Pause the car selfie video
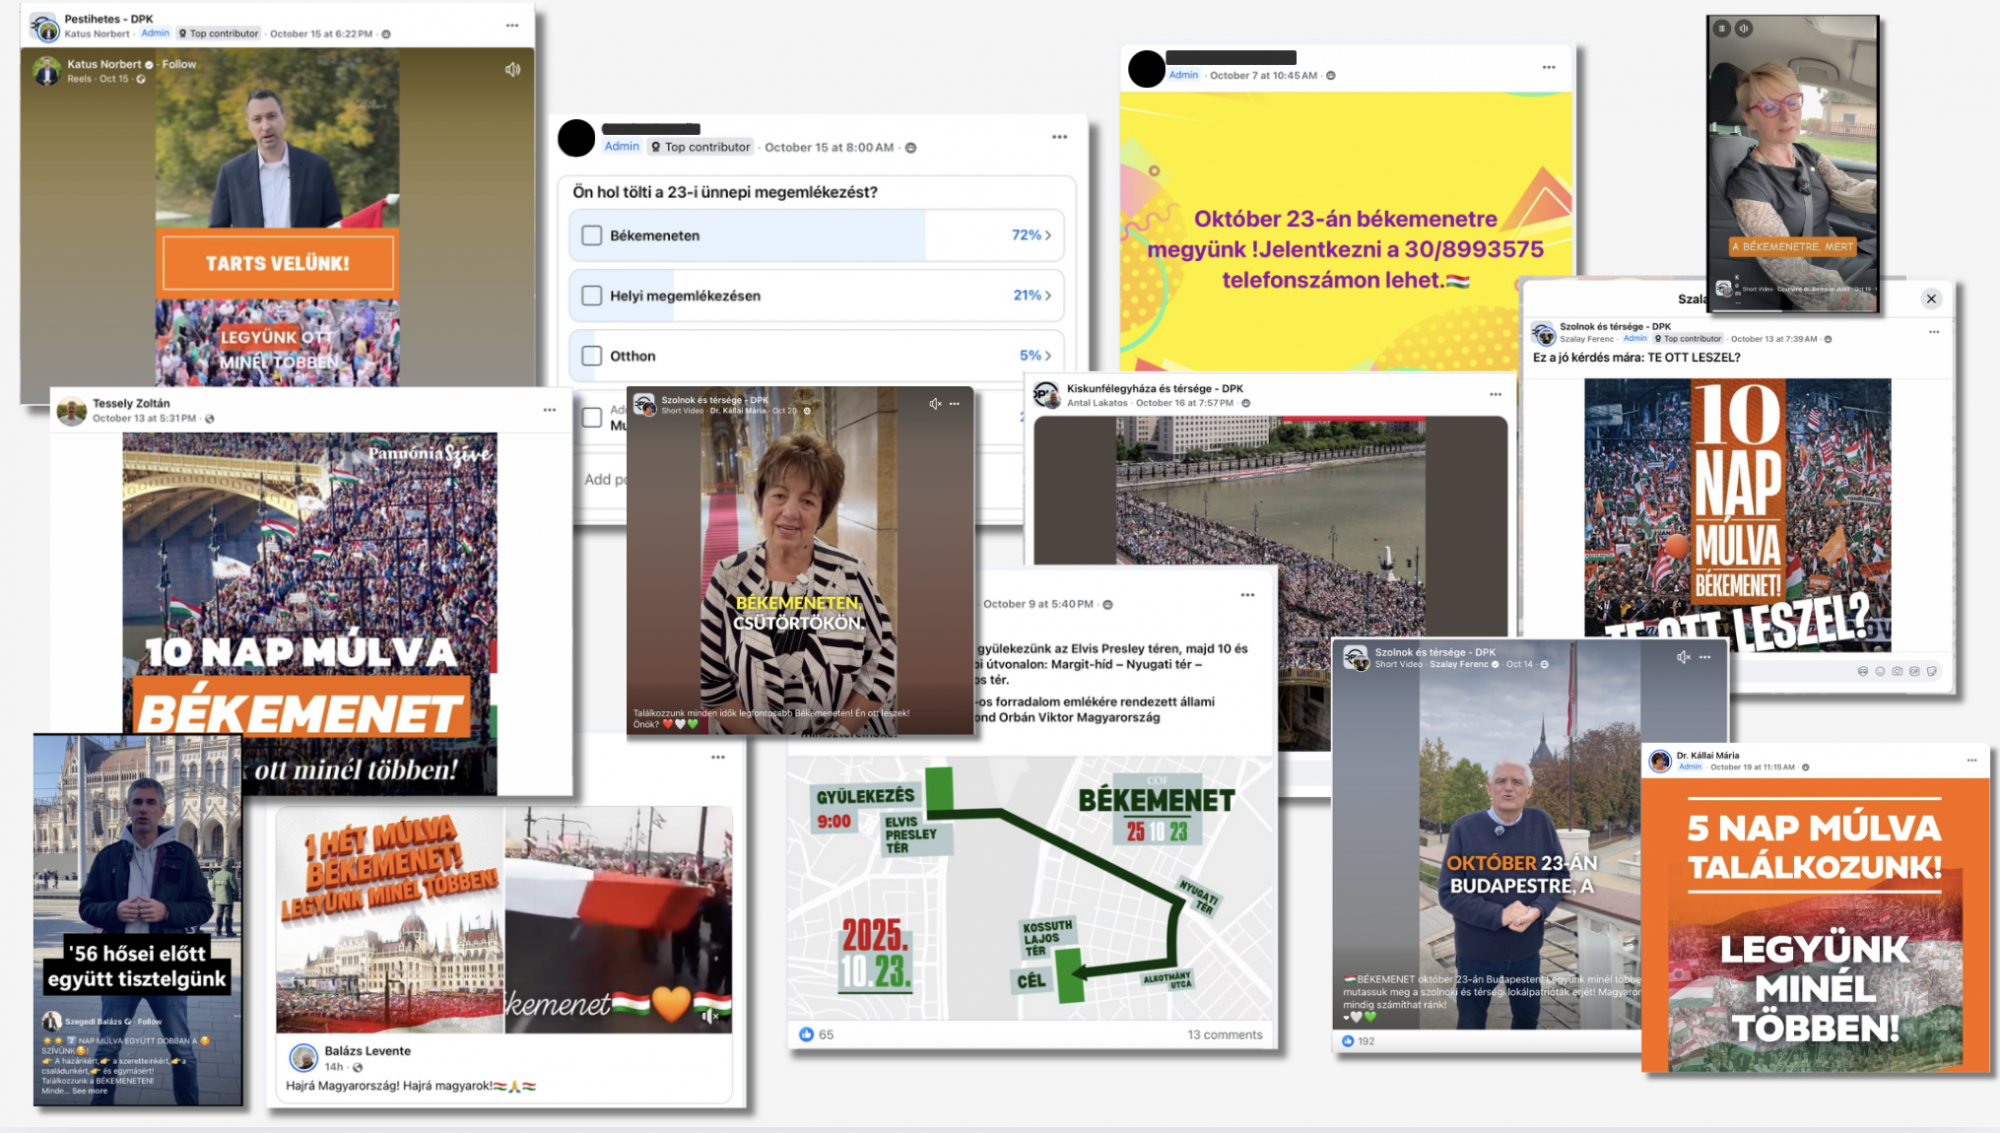Image resolution: width=2000 pixels, height=1133 pixels. pyautogui.click(x=1721, y=29)
